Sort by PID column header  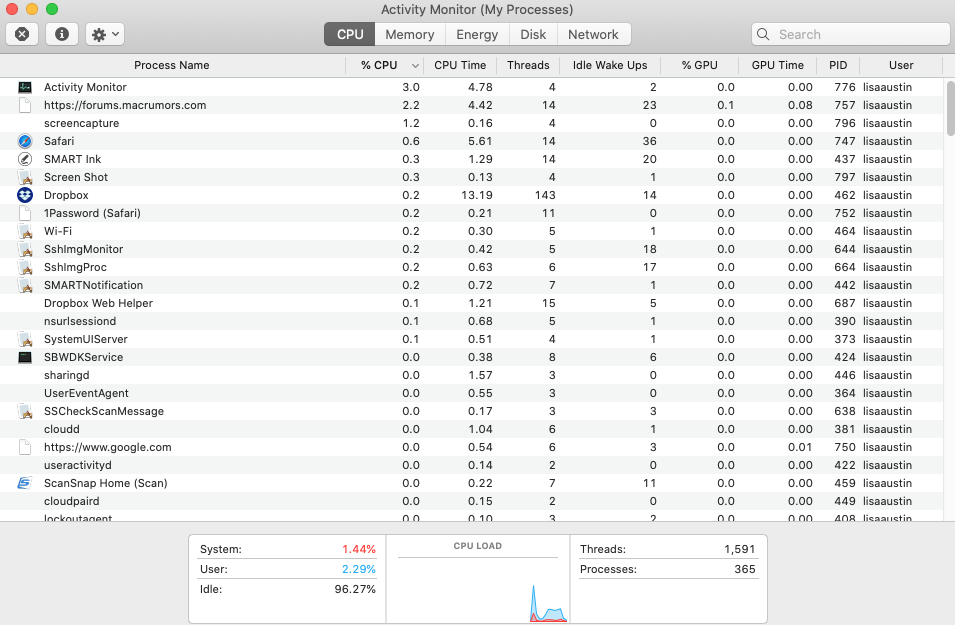838,65
